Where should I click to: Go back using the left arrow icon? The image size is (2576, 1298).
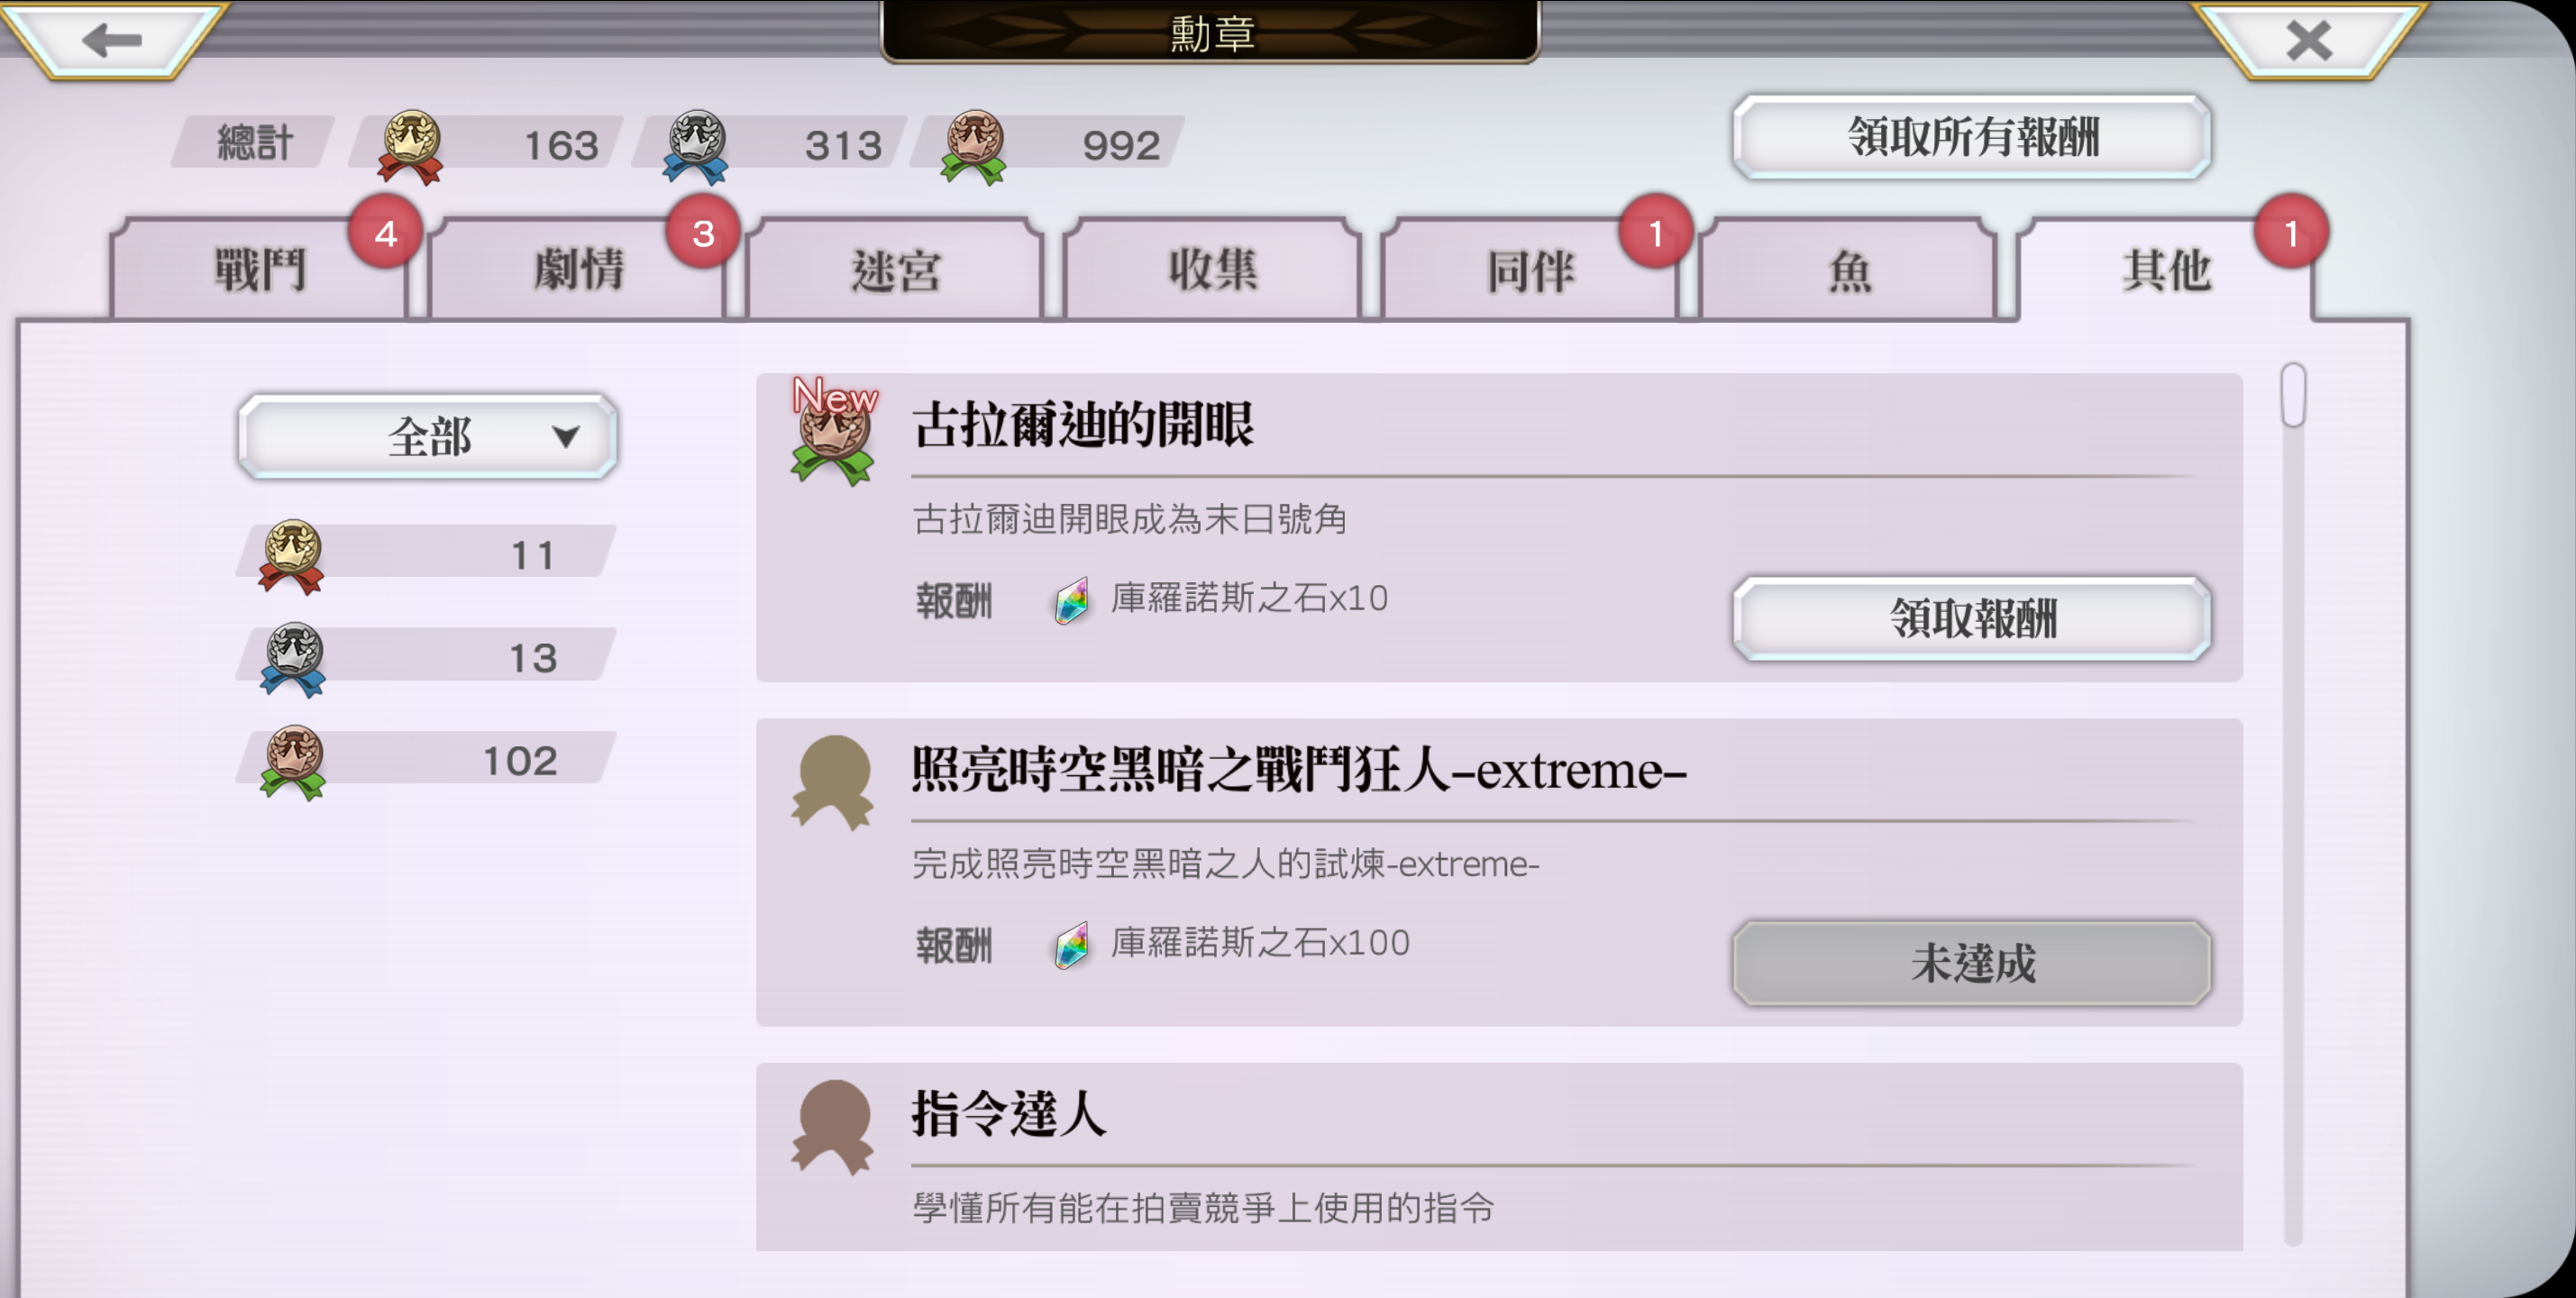click(x=112, y=40)
